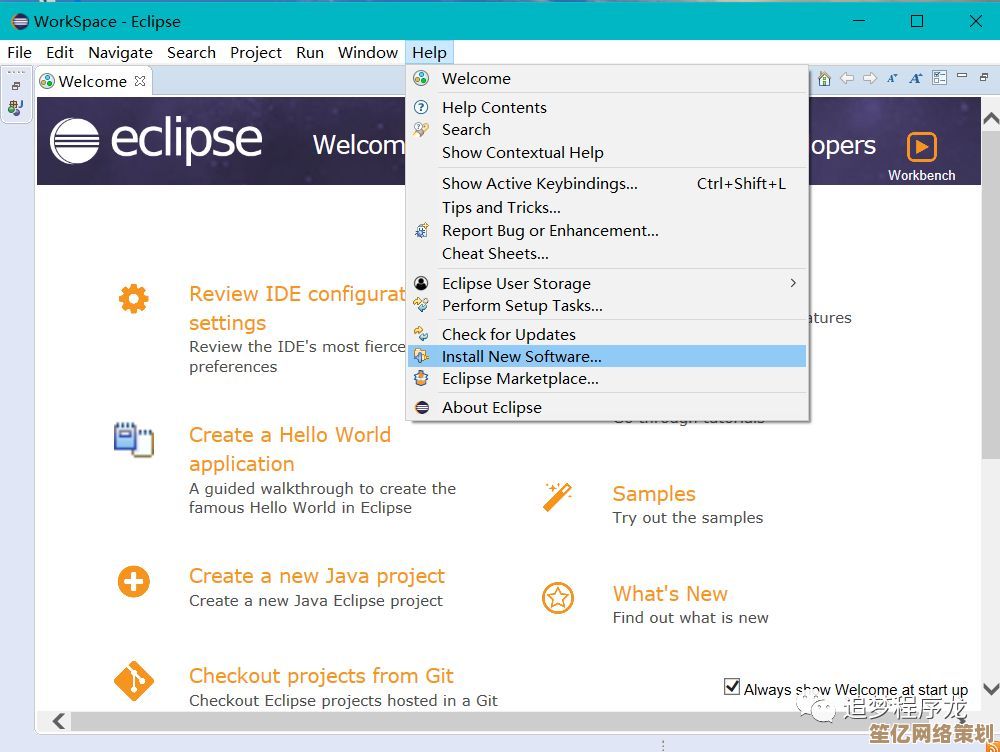Open the Workbench play icon
The image size is (1000, 752).
pos(921,147)
